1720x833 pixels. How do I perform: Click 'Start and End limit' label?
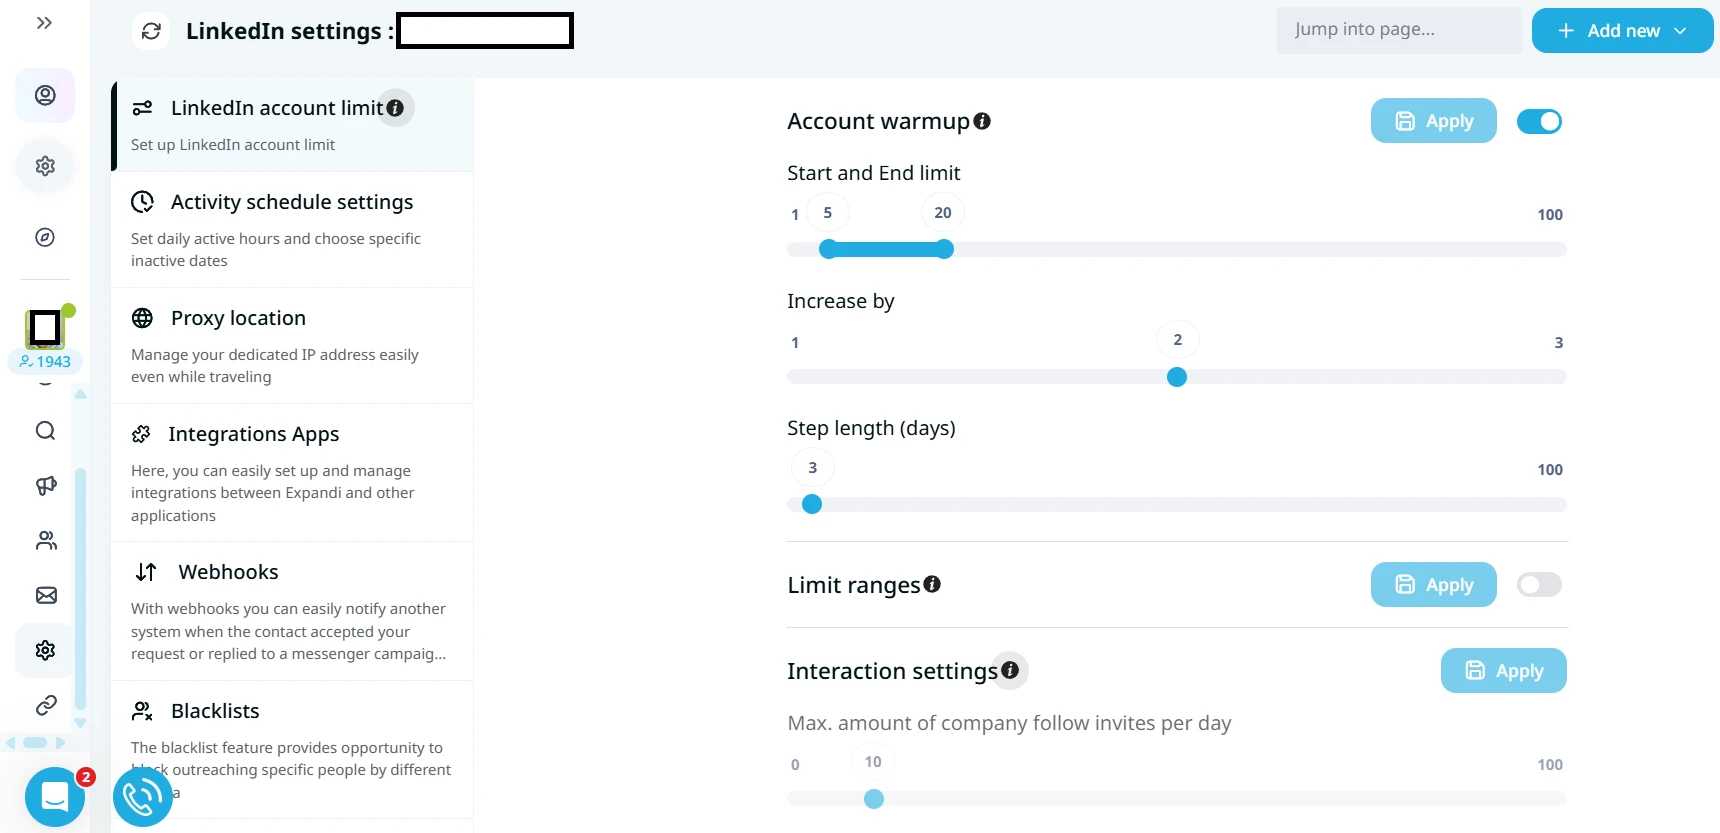[x=873, y=173]
